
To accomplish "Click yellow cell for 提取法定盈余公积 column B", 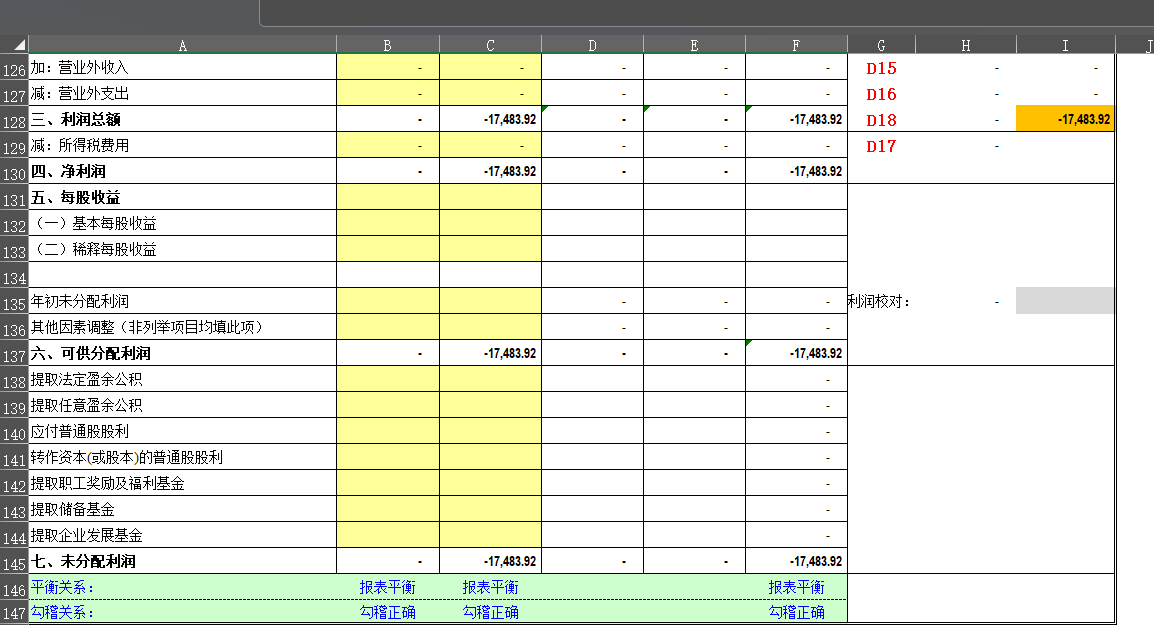I will click(x=388, y=379).
